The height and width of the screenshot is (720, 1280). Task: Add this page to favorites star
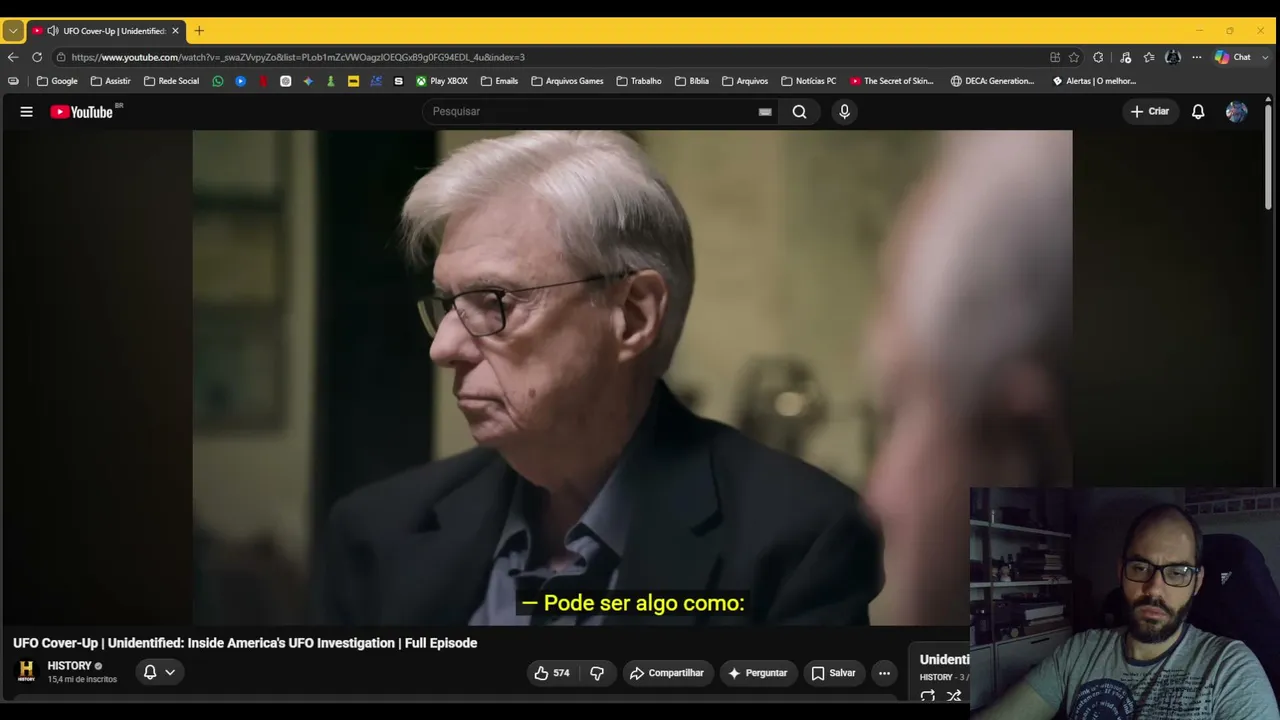1074,57
